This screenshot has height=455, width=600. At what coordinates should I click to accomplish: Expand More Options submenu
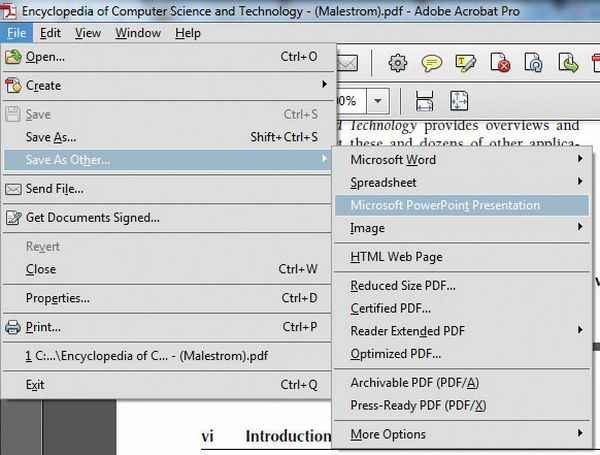click(x=462, y=434)
